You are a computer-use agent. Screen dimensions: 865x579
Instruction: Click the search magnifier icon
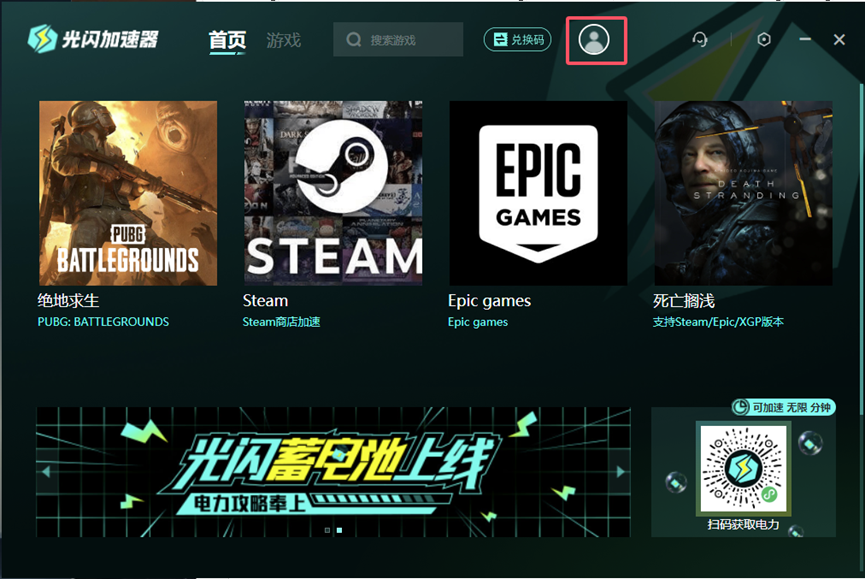[354, 40]
